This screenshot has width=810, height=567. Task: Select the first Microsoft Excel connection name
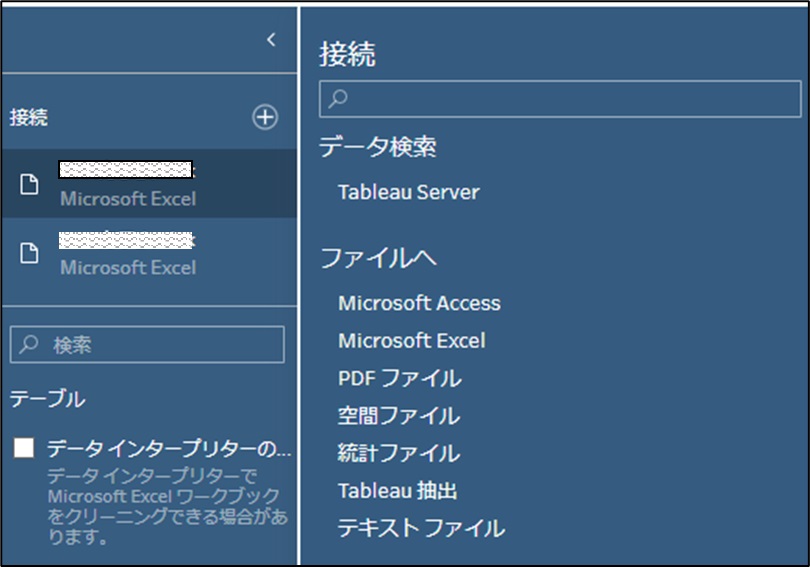coord(126,170)
